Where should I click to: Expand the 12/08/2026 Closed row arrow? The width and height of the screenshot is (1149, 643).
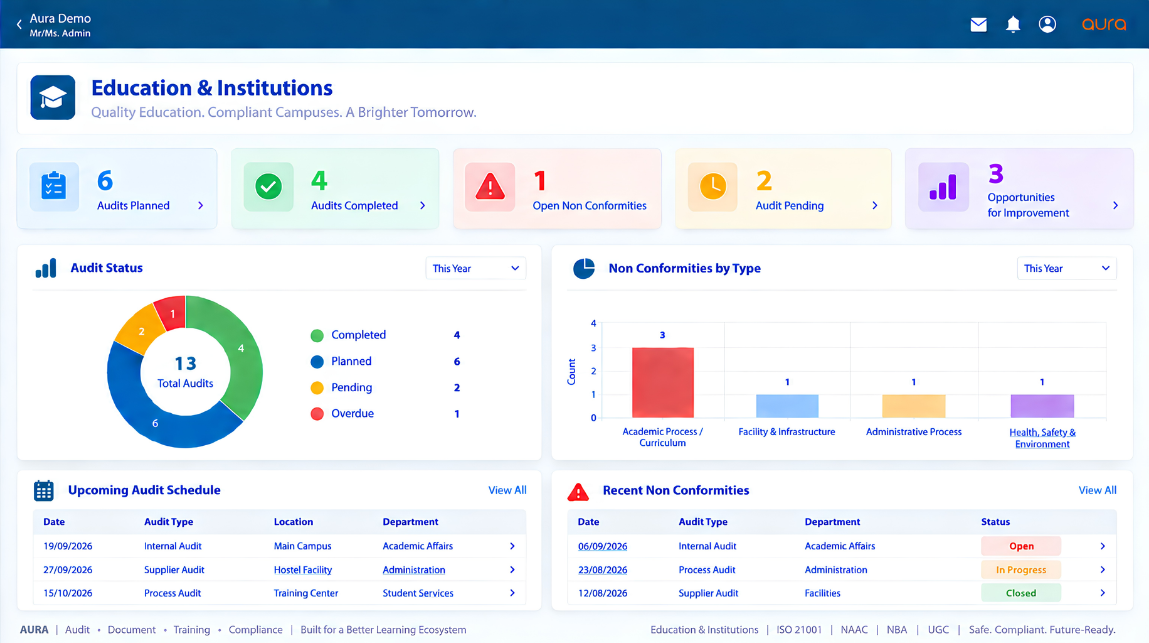click(x=1103, y=593)
